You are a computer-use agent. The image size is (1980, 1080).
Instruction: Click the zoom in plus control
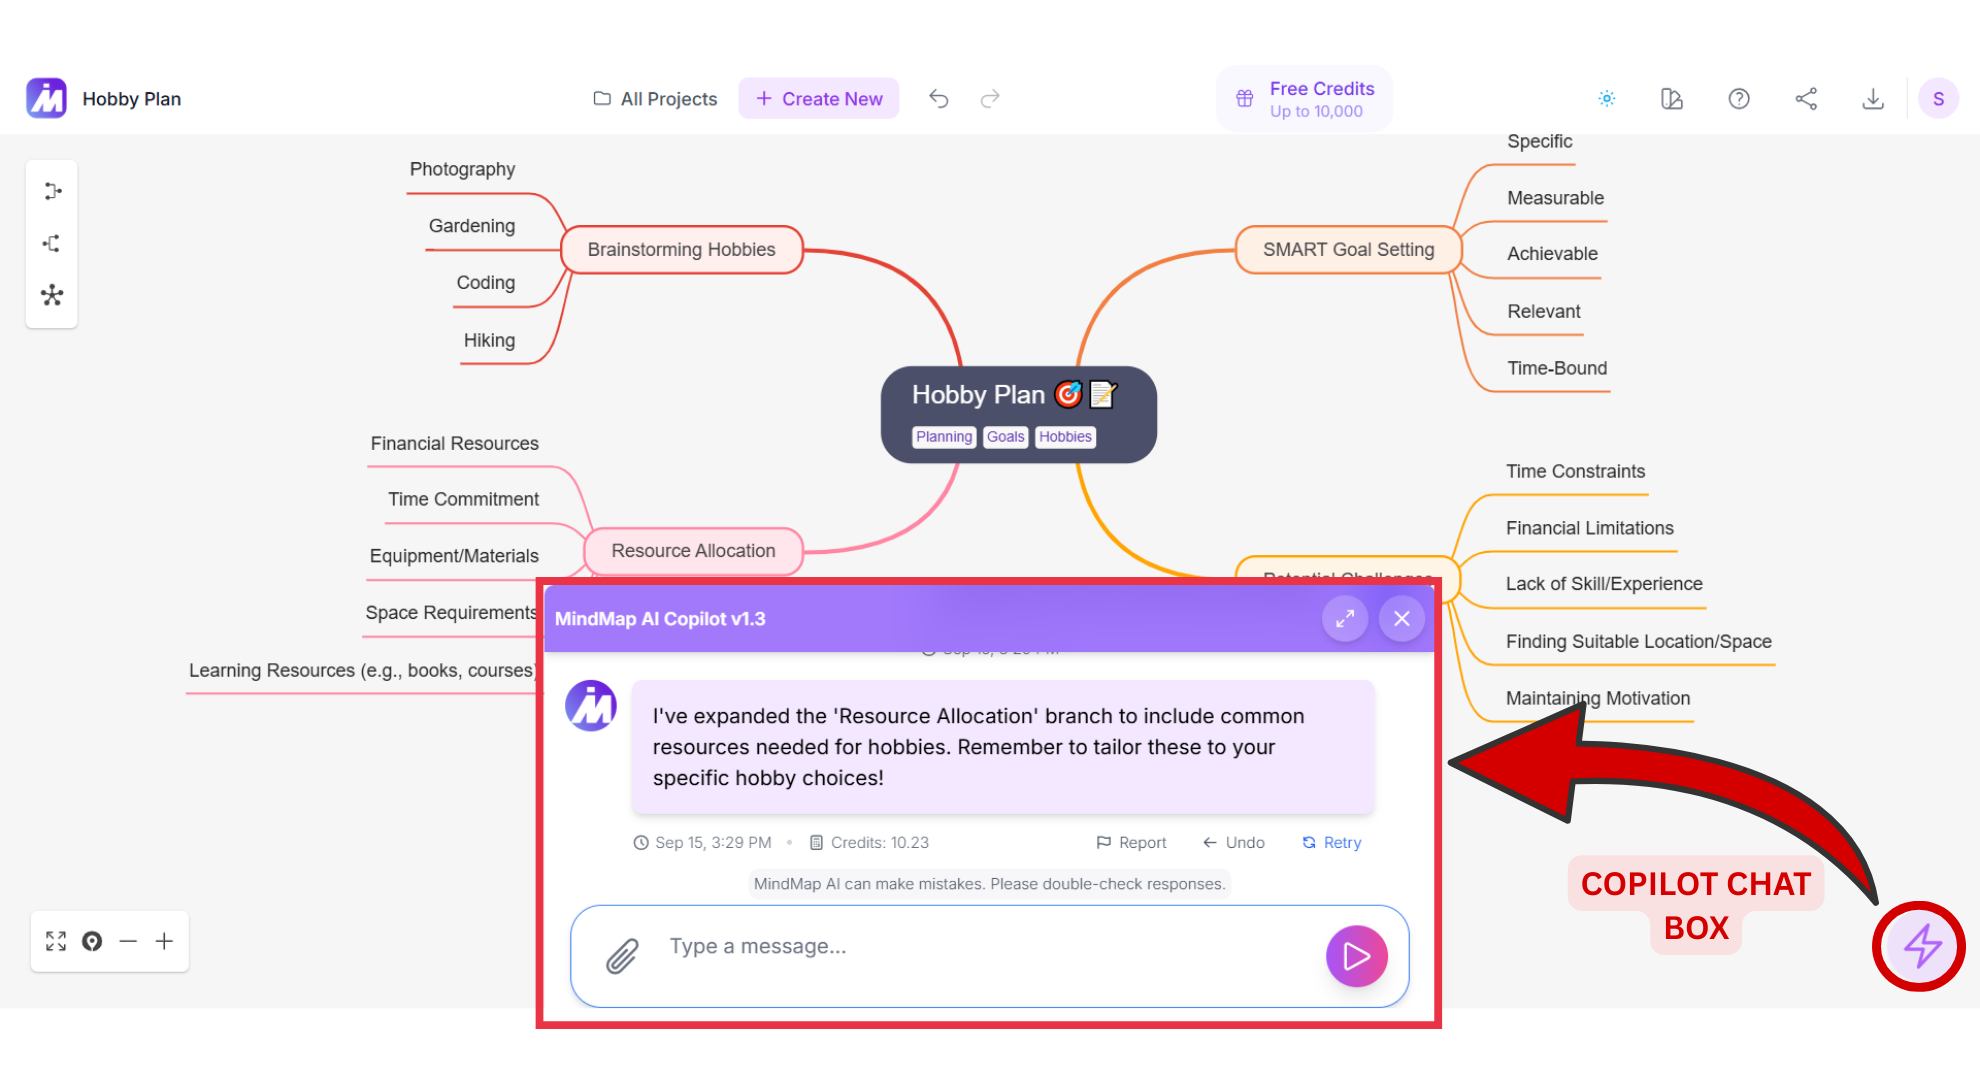(x=165, y=941)
